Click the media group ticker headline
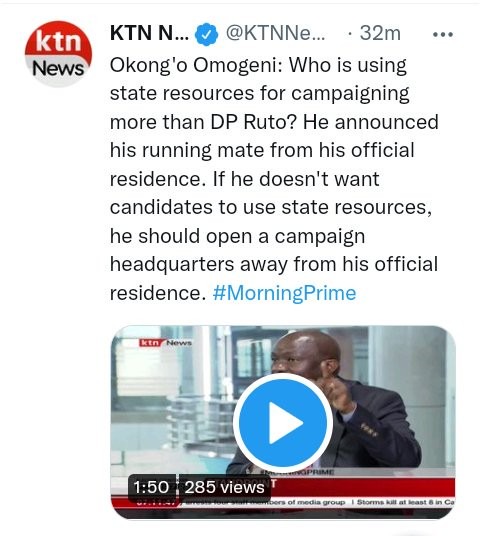The height and width of the screenshot is (536, 480). pos(265,502)
